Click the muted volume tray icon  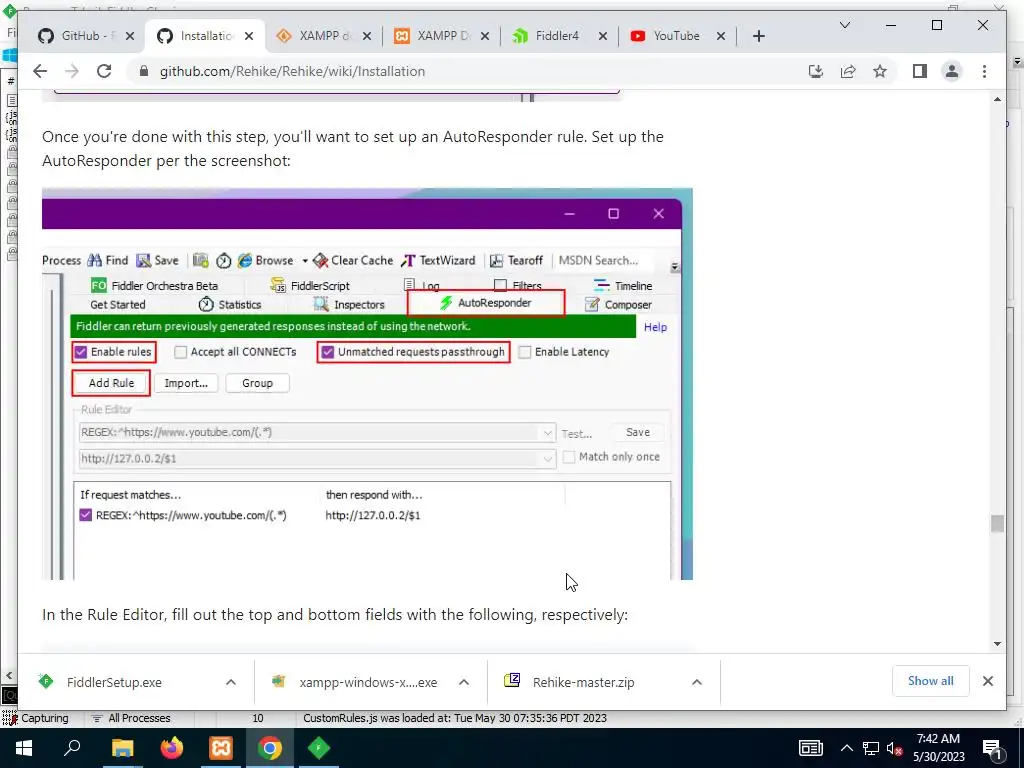(x=895, y=748)
